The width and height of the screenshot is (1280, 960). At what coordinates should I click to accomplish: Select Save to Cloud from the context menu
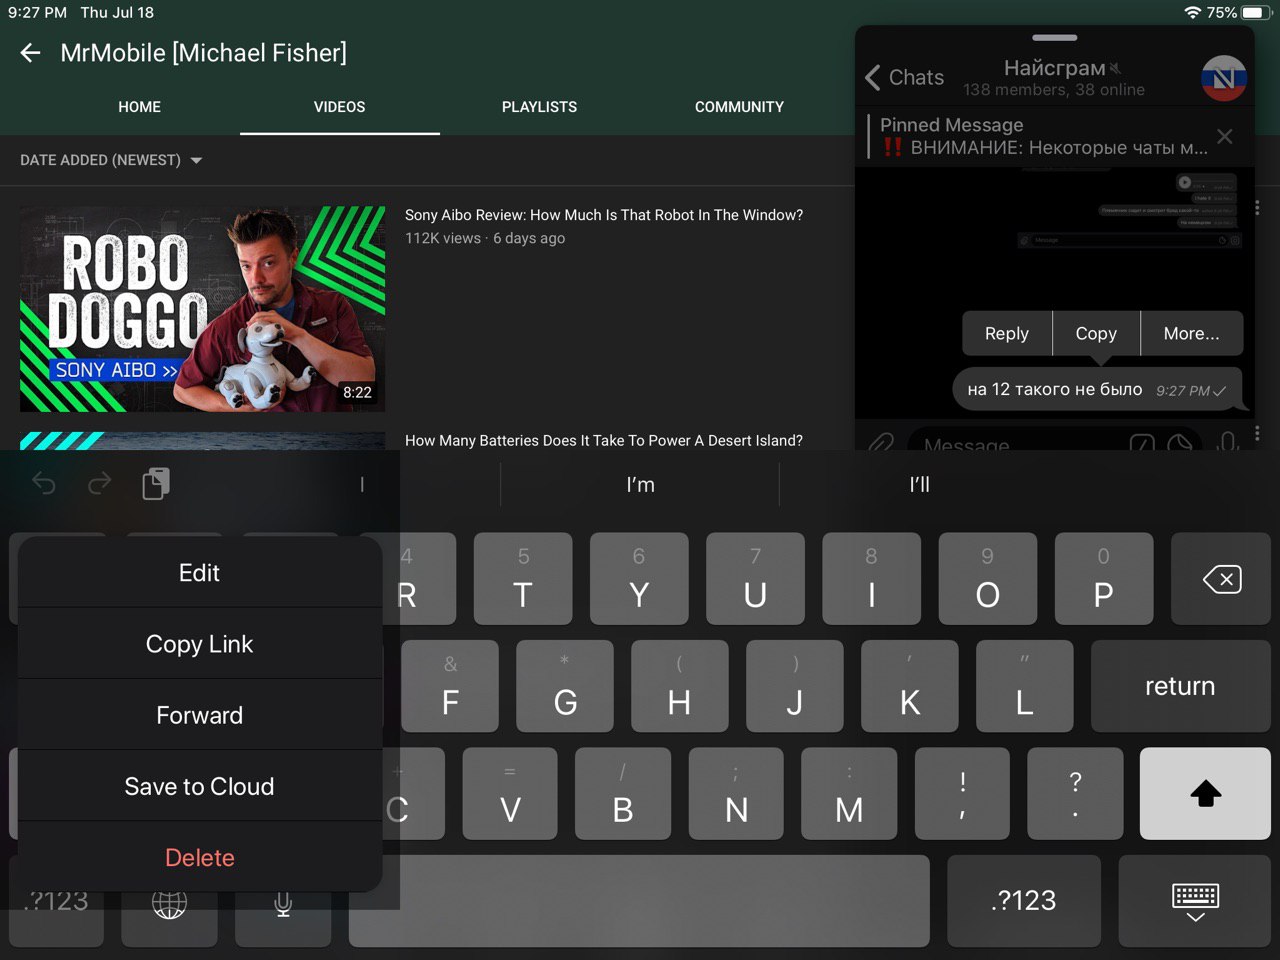pyautogui.click(x=200, y=786)
